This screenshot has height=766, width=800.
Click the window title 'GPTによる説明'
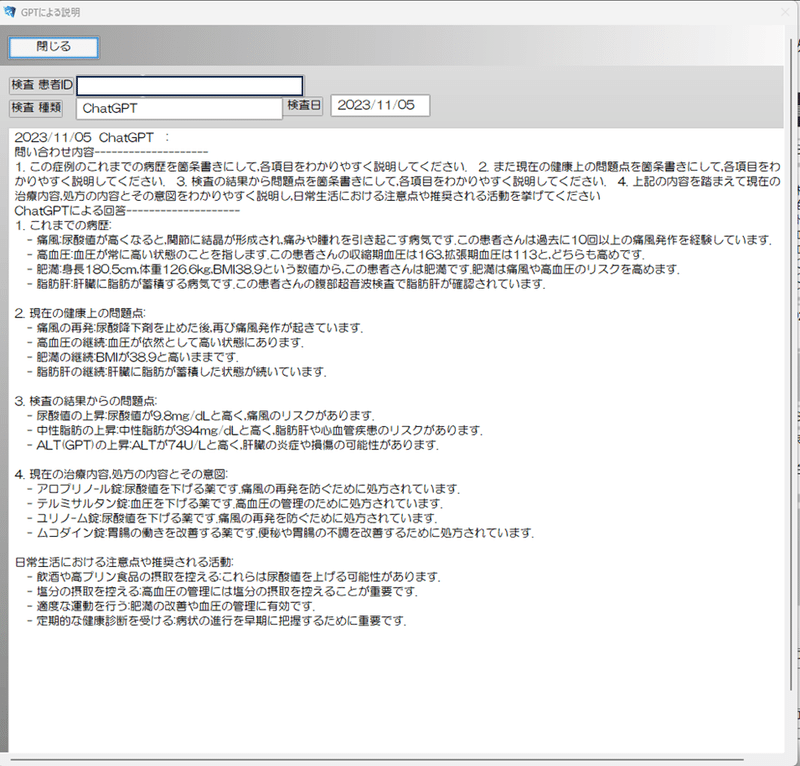51,12
